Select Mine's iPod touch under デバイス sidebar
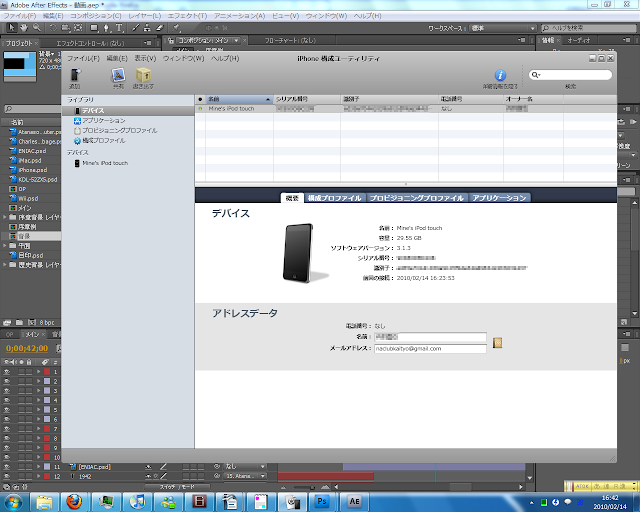Screen dimensions: 640x512 click(105, 163)
